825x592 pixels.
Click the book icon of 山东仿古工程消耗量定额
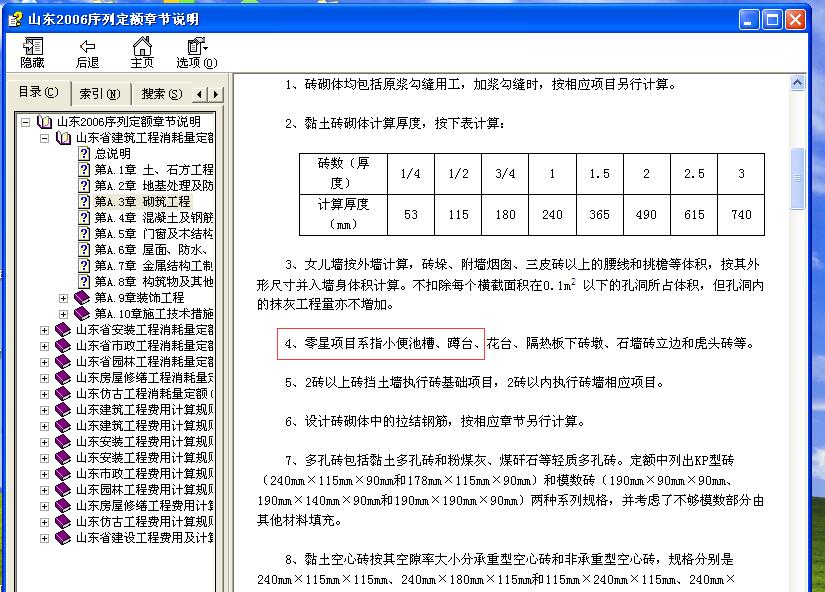pos(63,394)
